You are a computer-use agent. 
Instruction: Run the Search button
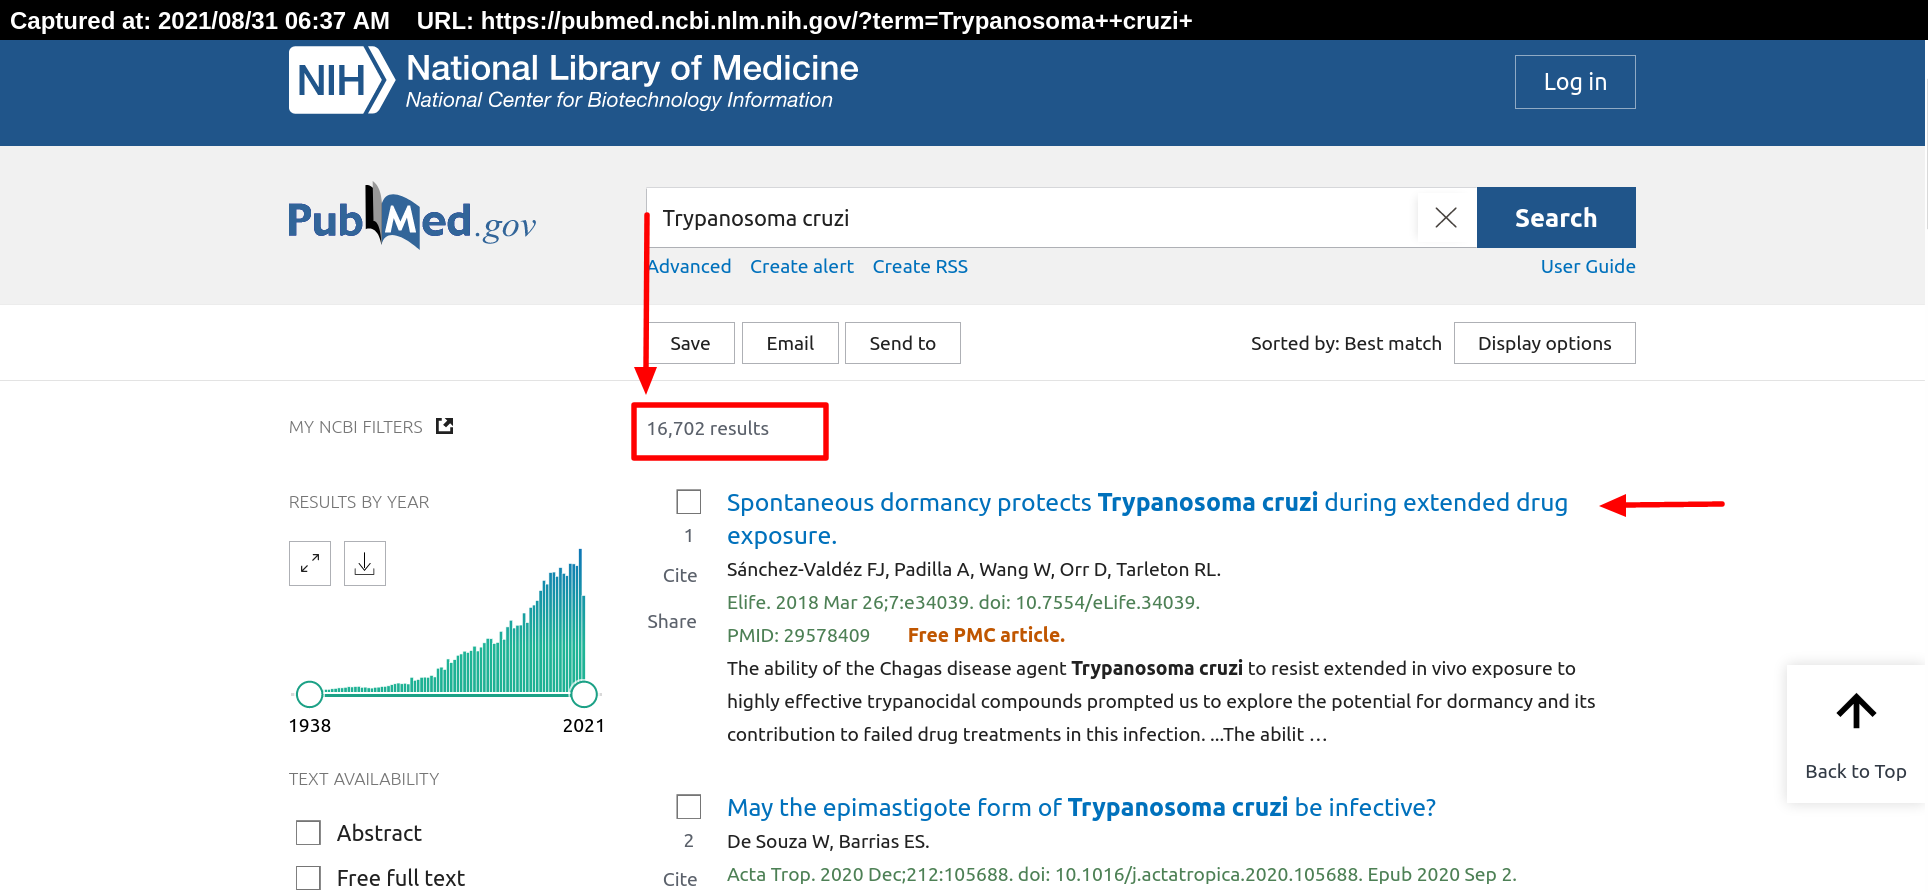pos(1556,217)
